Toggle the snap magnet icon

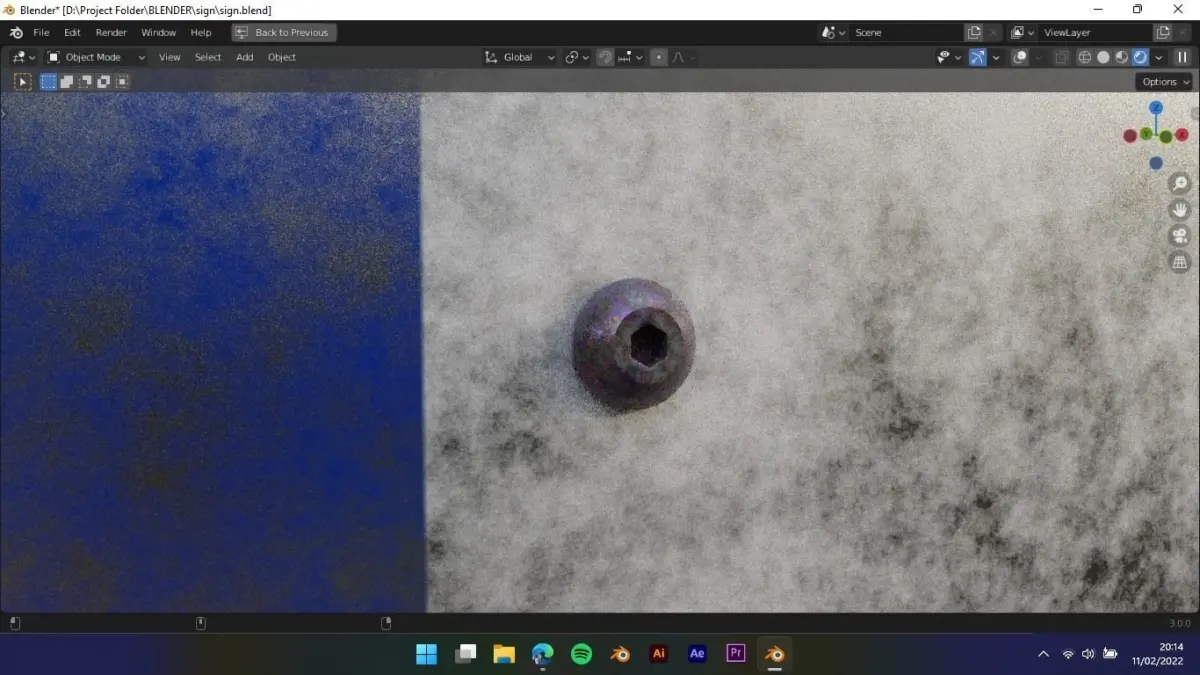point(605,57)
